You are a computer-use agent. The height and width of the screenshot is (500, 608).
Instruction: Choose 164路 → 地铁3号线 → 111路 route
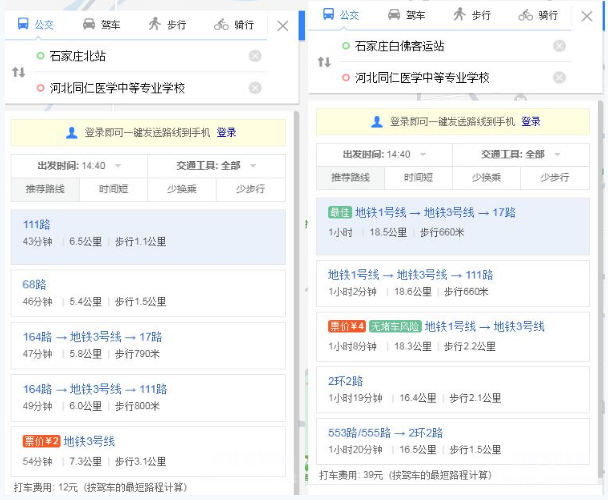click(x=148, y=398)
